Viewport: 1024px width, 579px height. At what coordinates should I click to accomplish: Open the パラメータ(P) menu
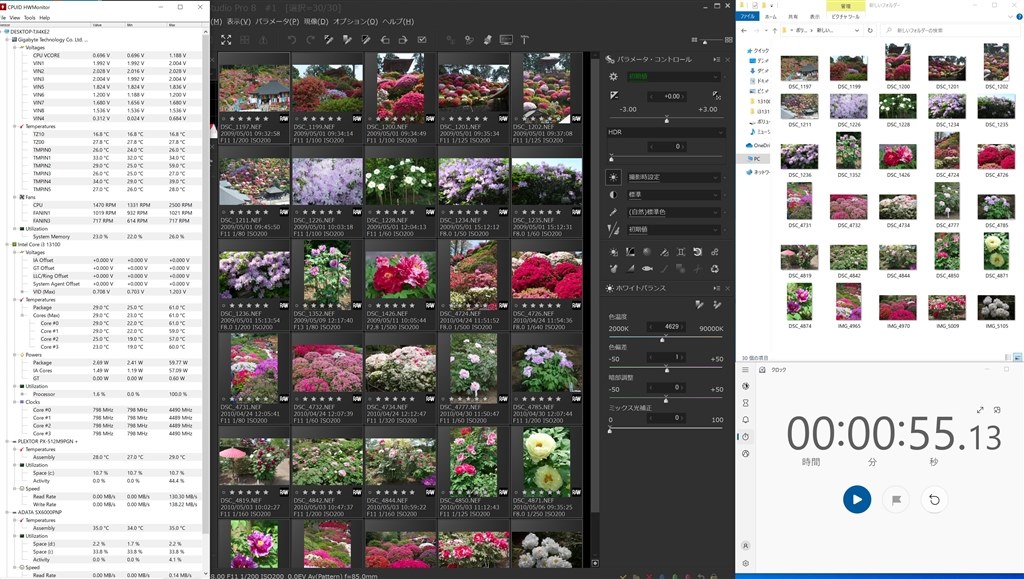pyautogui.click(x=275, y=21)
